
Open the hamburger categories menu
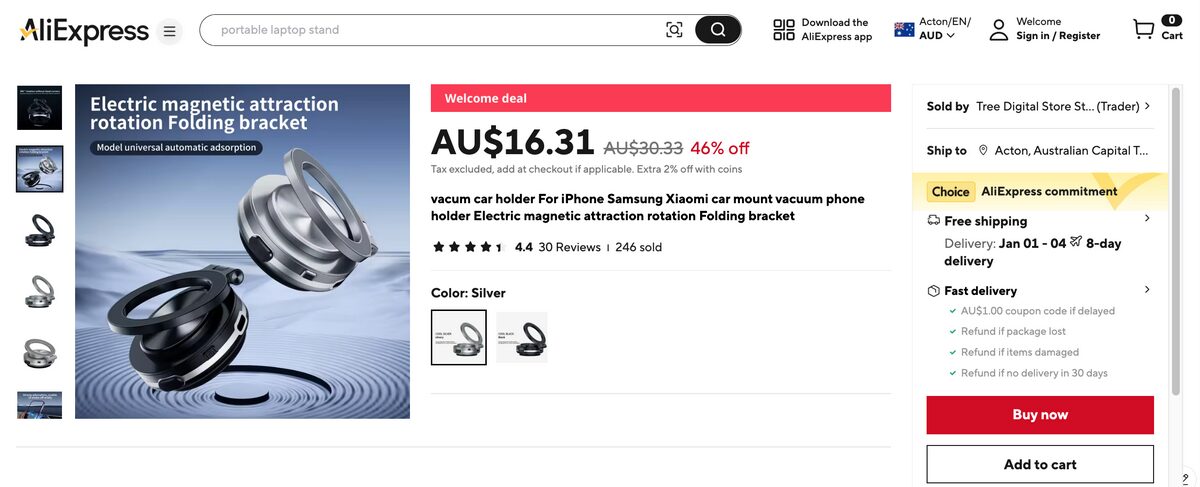click(x=170, y=31)
